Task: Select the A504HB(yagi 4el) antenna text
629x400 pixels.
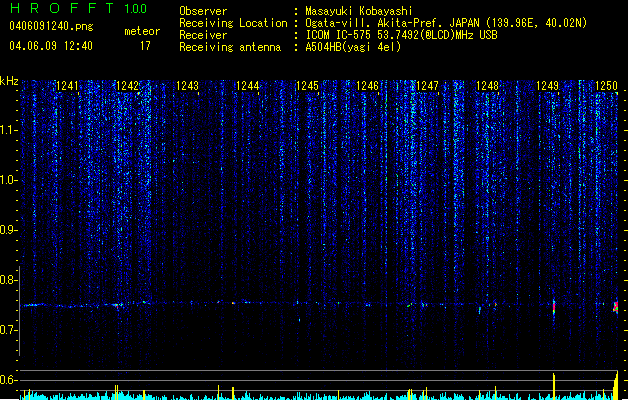Action: click(x=353, y=47)
